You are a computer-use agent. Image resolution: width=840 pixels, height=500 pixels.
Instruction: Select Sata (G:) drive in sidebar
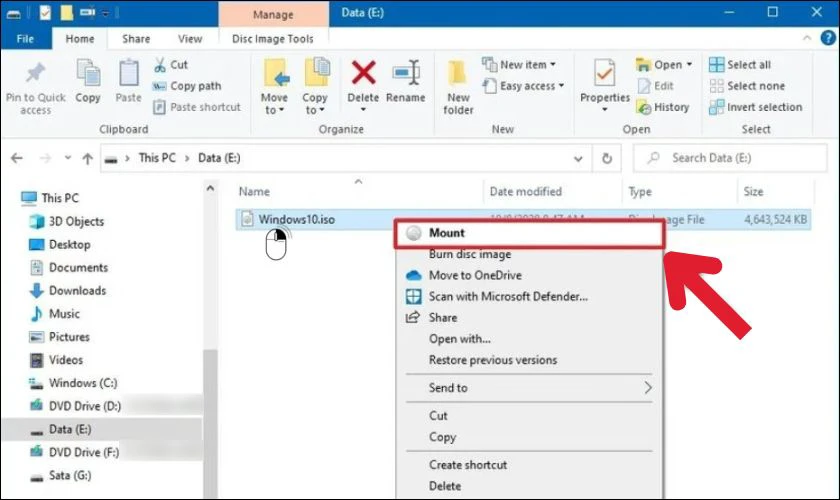tap(61, 475)
